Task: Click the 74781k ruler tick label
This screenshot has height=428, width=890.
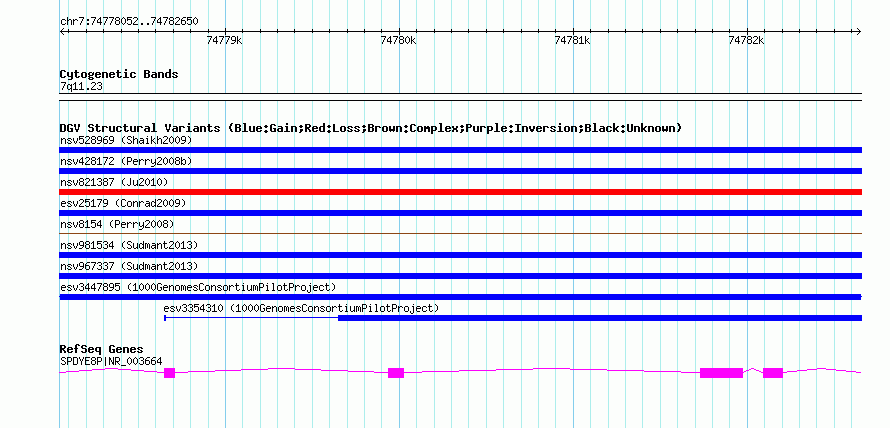Action: pyautogui.click(x=573, y=40)
